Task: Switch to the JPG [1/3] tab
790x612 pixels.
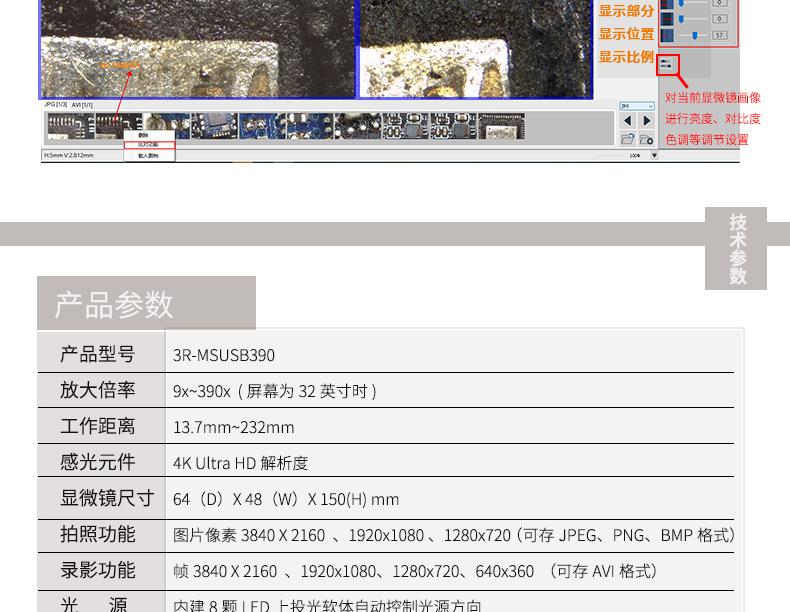Action: click(56, 104)
